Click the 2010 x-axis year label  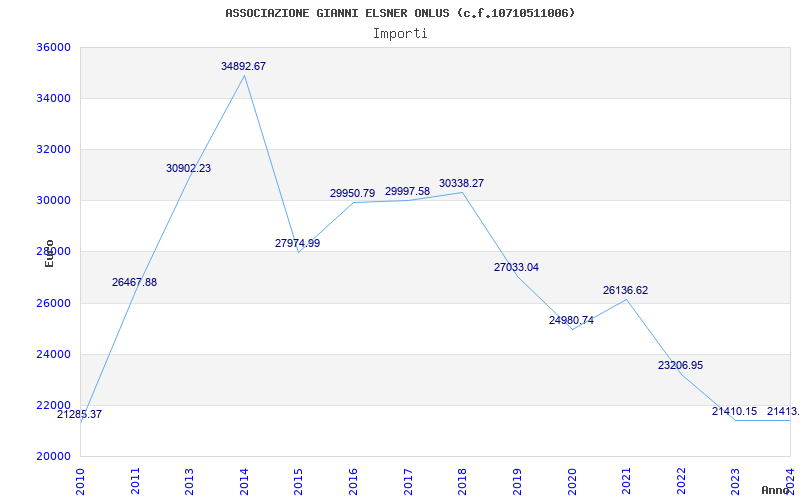[80, 481]
